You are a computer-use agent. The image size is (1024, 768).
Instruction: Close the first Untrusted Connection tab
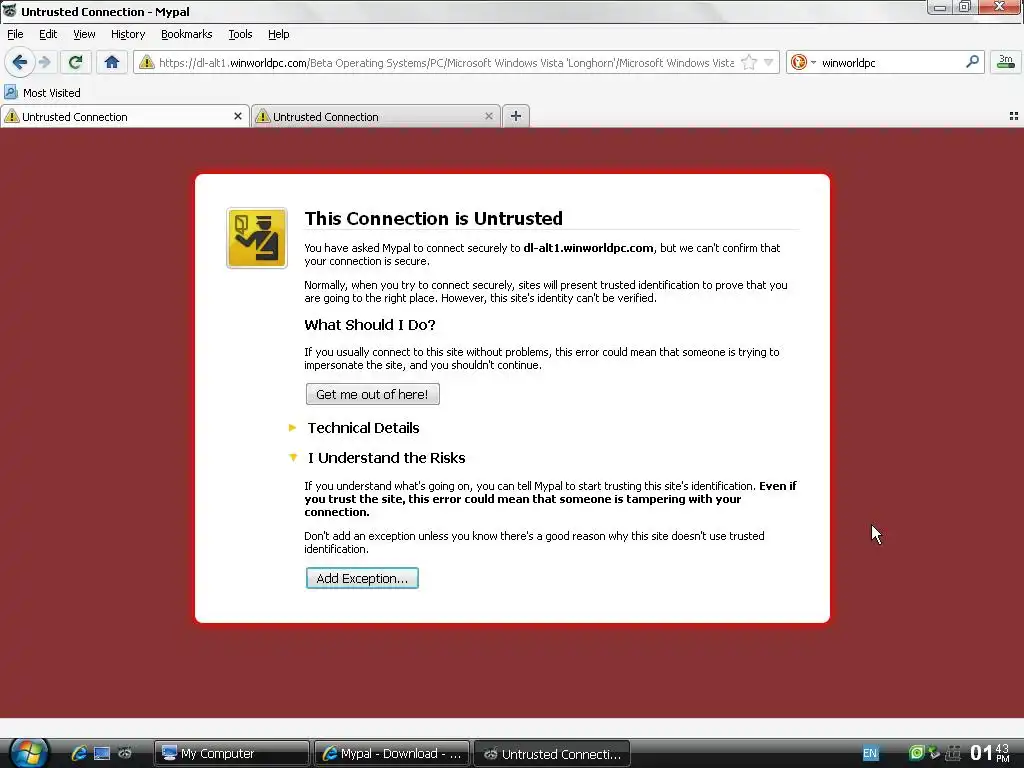tap(238, 116)
